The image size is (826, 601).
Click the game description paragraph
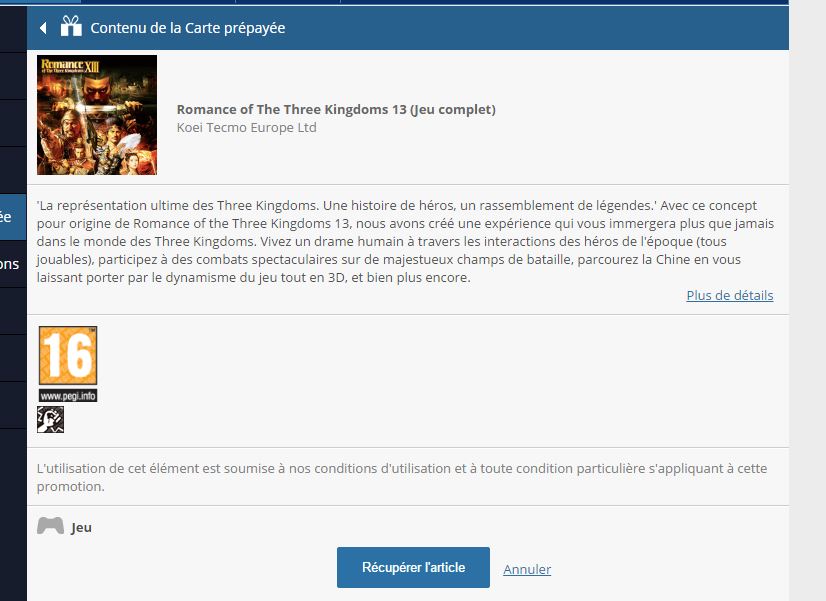(405, 241)
